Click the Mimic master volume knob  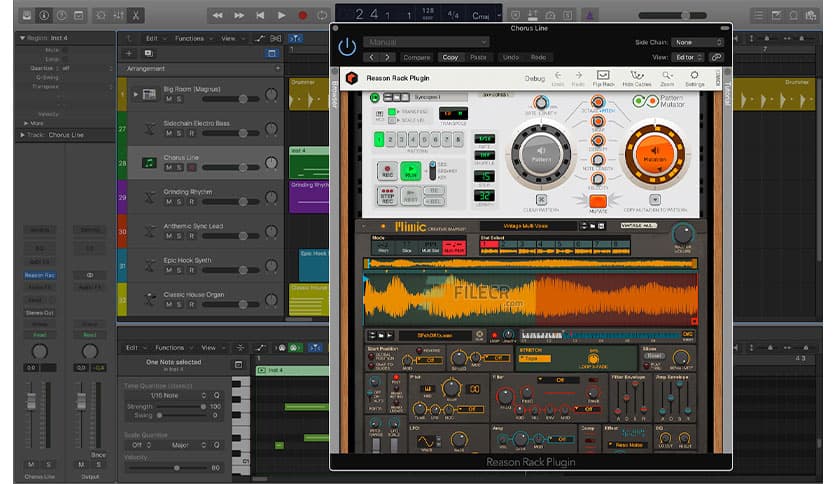click(682, 233)
